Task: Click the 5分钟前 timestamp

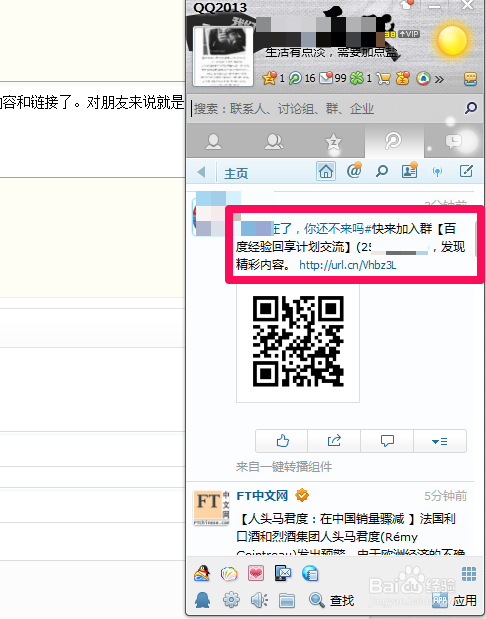Action: point(445,496)
